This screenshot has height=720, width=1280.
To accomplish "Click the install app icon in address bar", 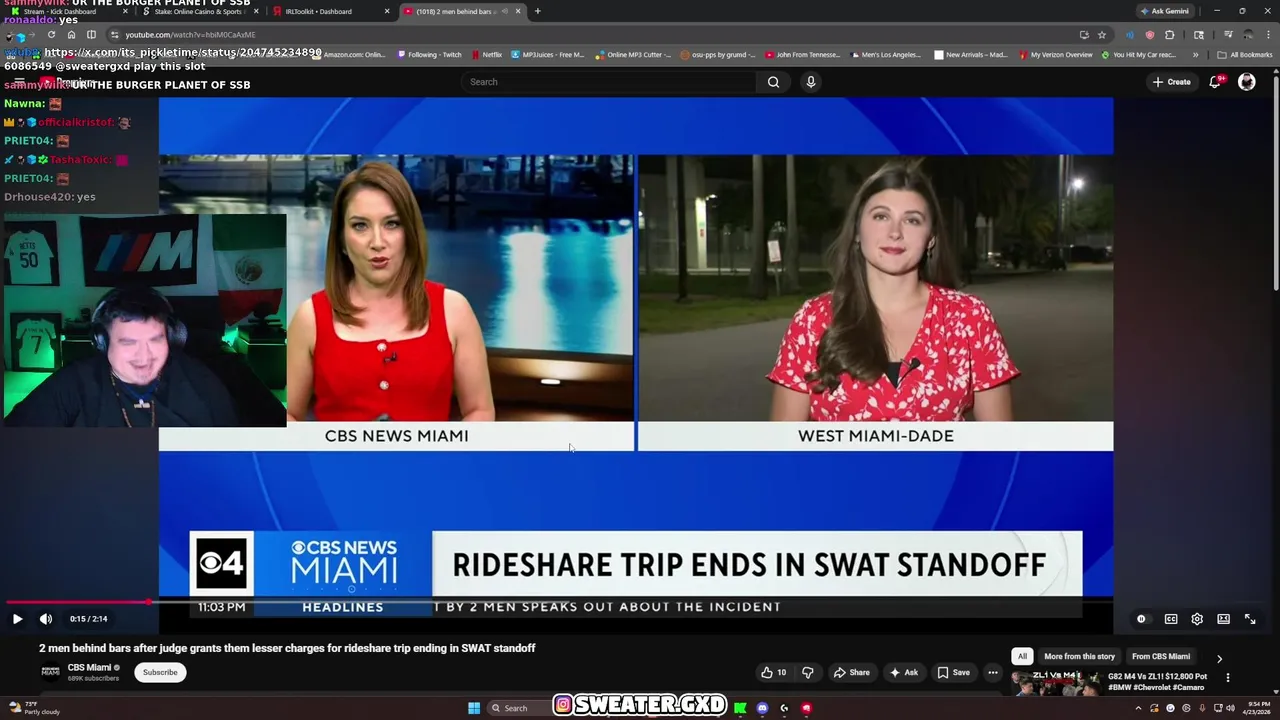I will pyautogui.click(x=1084, y=35).
